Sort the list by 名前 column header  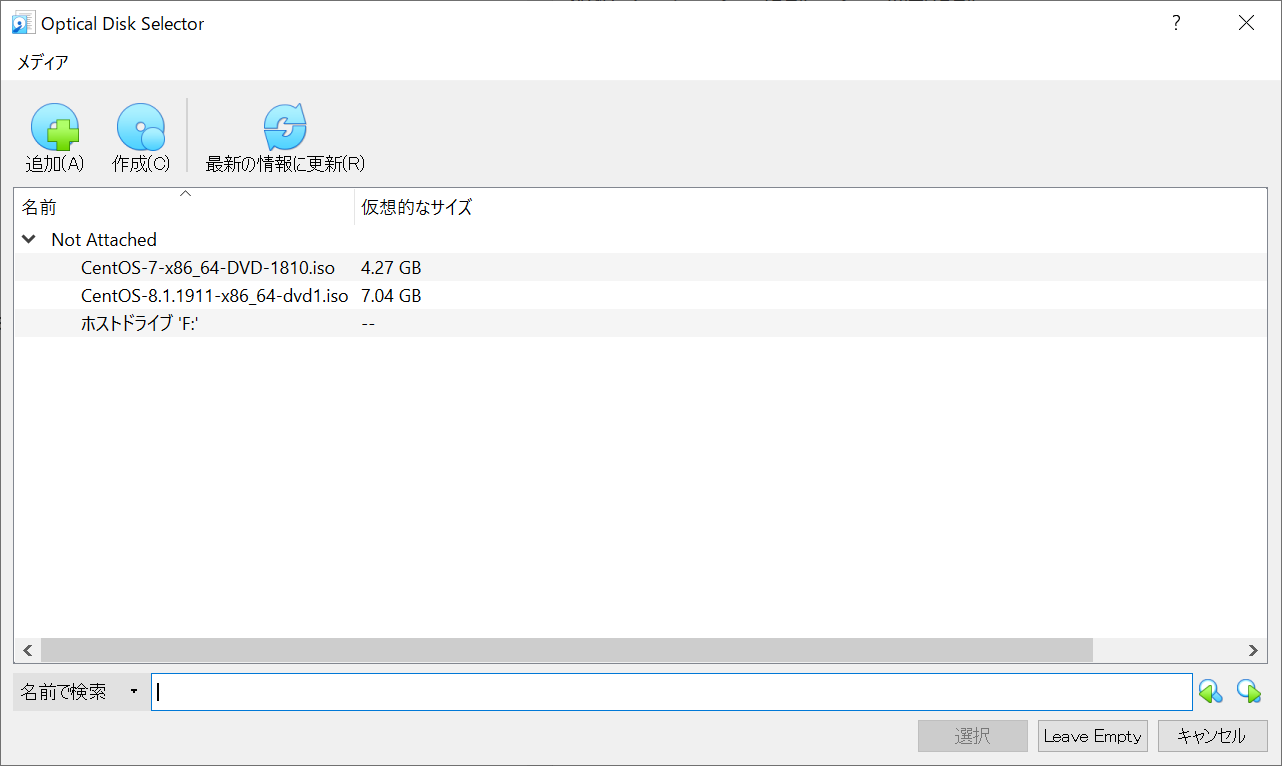pyautogui.click(x=184, y=208)
